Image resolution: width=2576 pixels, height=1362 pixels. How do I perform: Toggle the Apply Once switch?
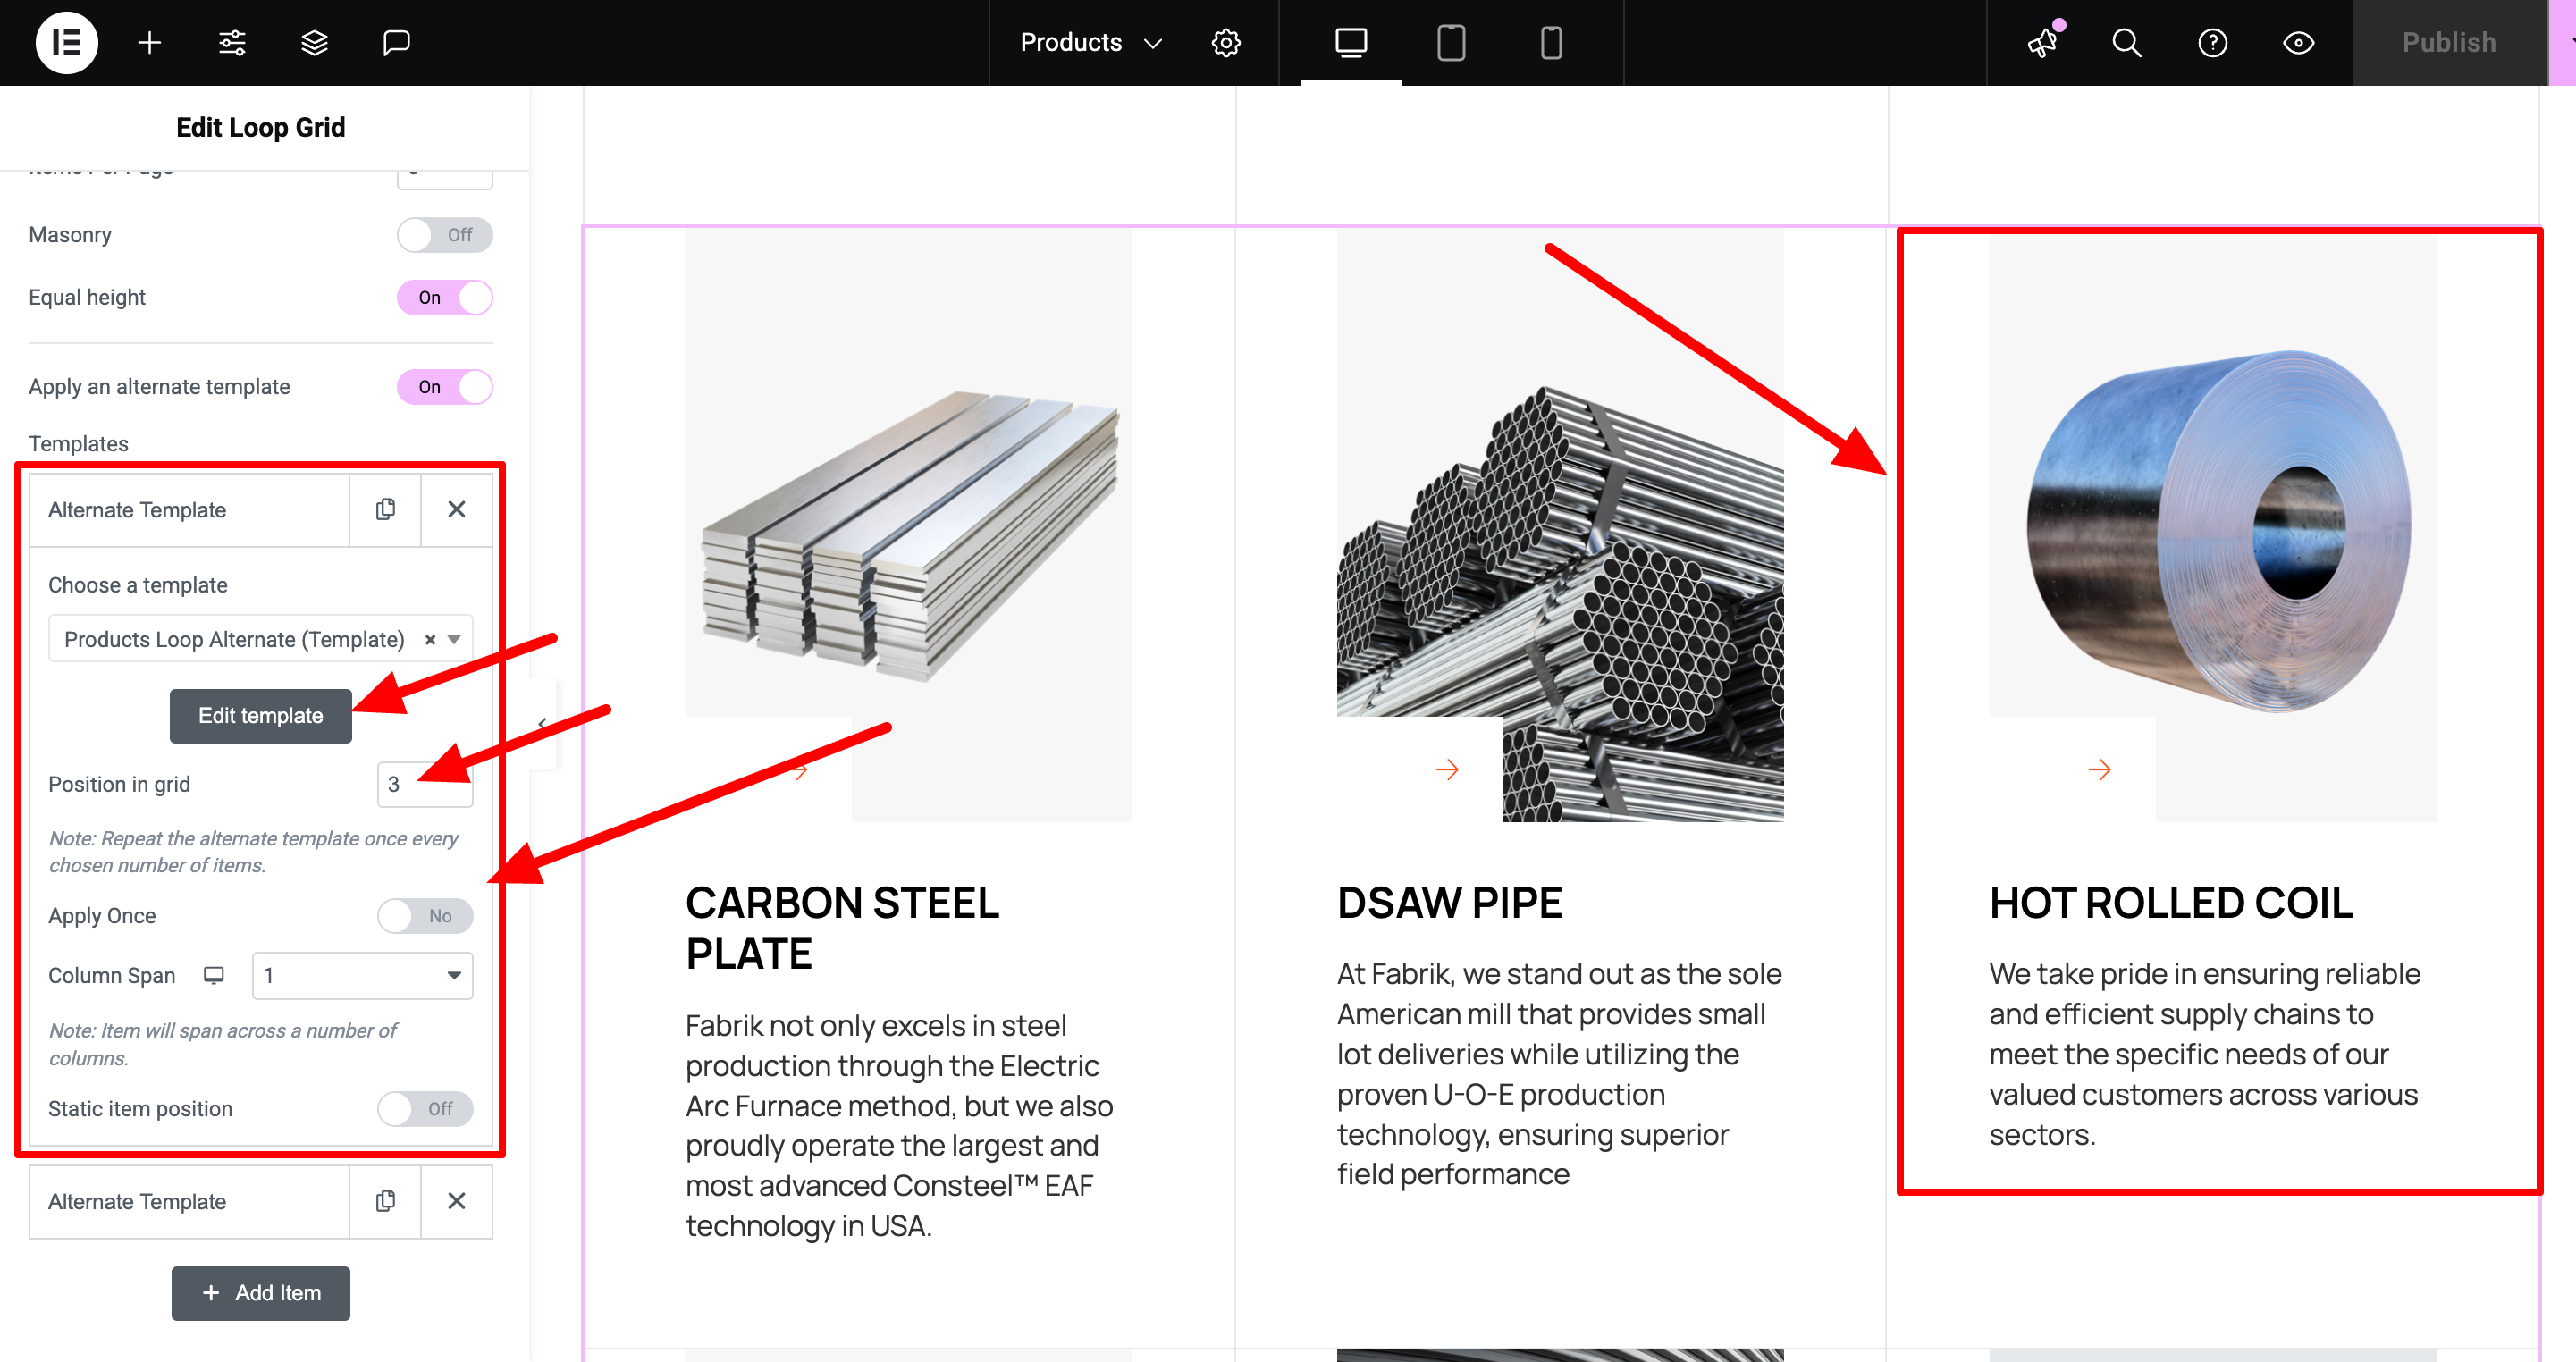pyautogui.click(x=425, y=916)
